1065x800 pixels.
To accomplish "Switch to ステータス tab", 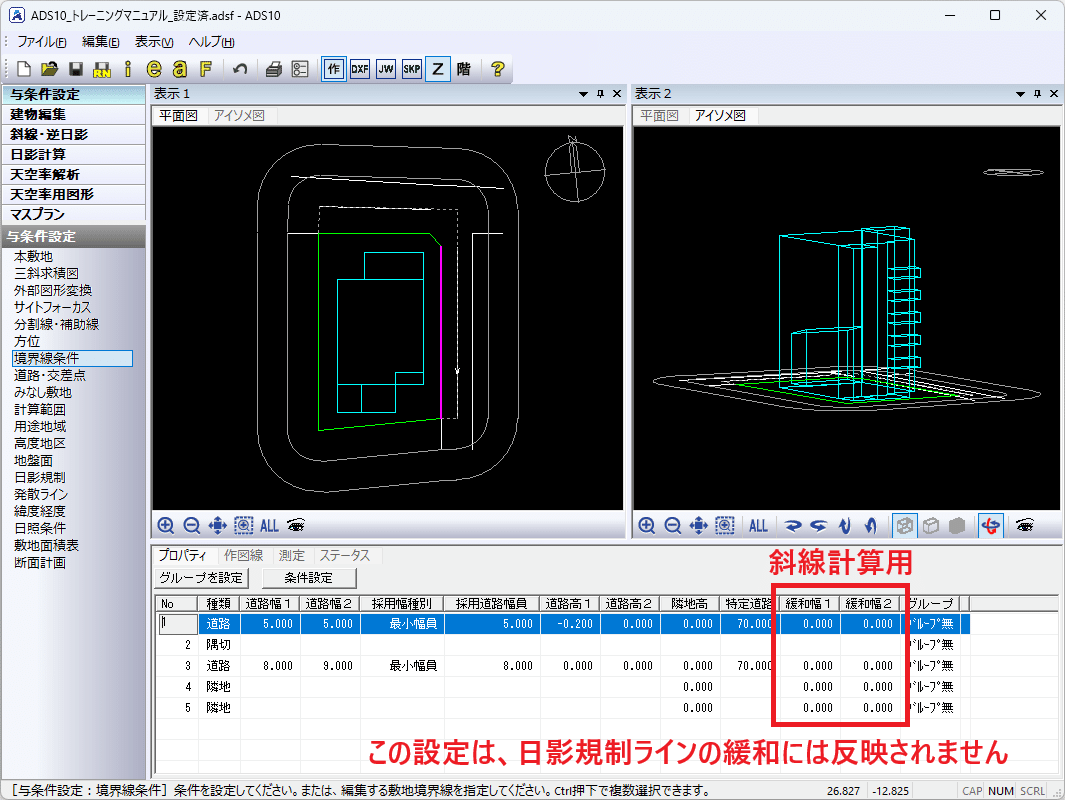I will (x=345, y=555).
